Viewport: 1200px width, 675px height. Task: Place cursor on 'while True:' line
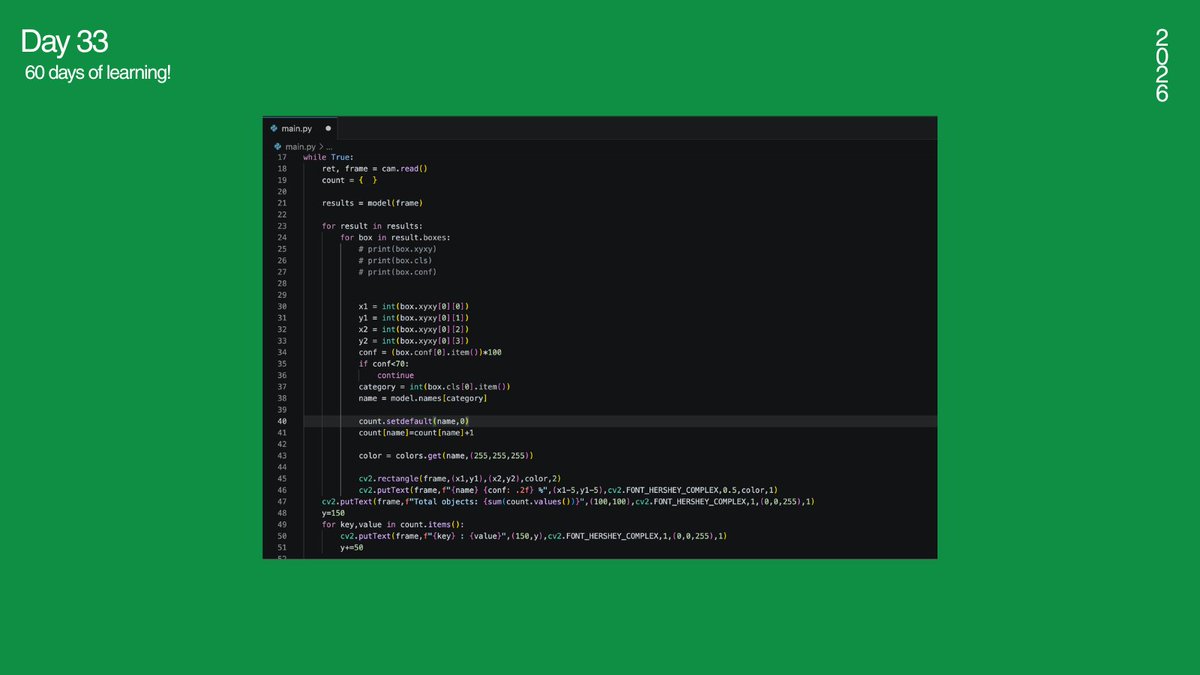[x=328, y=157]
